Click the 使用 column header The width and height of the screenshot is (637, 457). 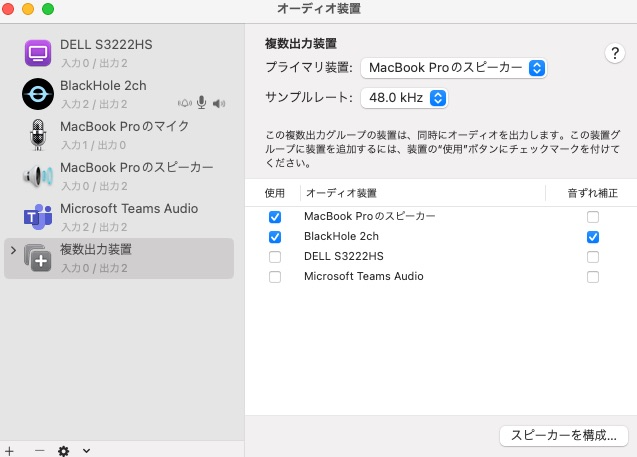pos(275,193)
